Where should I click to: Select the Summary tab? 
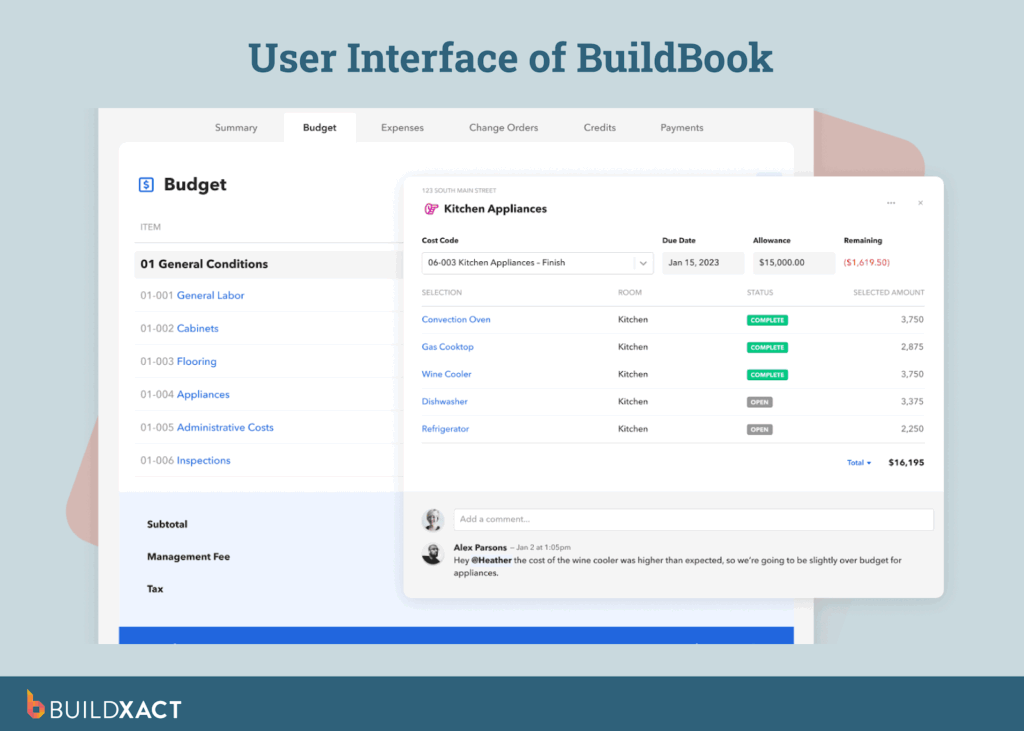coord(236,127)
